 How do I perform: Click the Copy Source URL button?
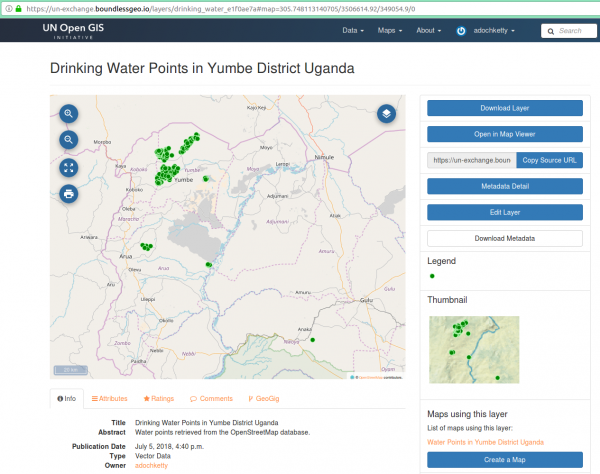tap(551, 160)
